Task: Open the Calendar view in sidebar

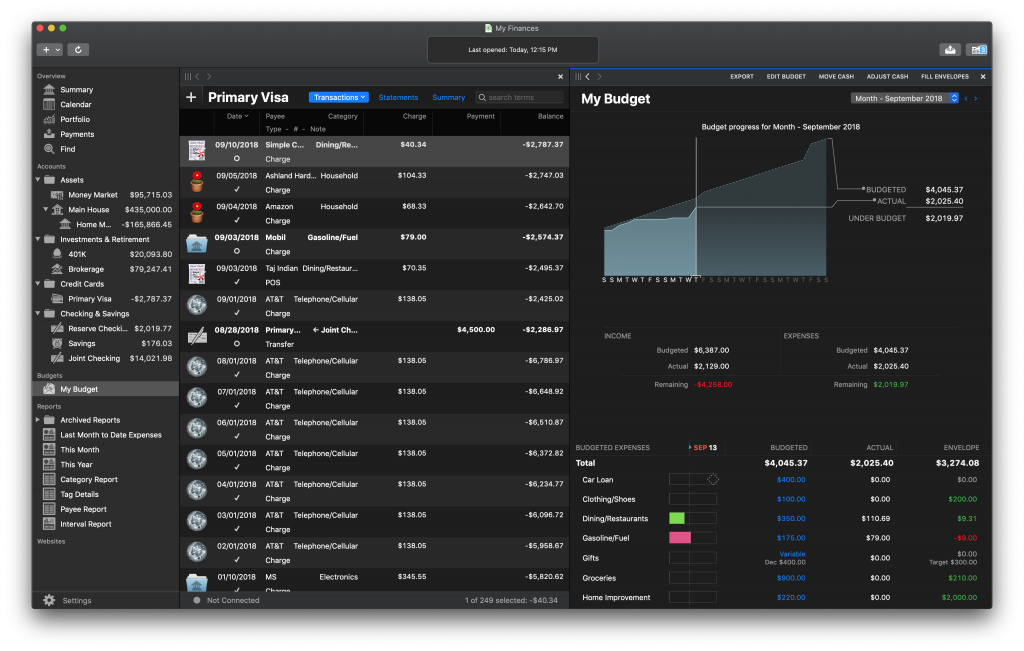Action: pyautogui.click(x=49, y=105)
